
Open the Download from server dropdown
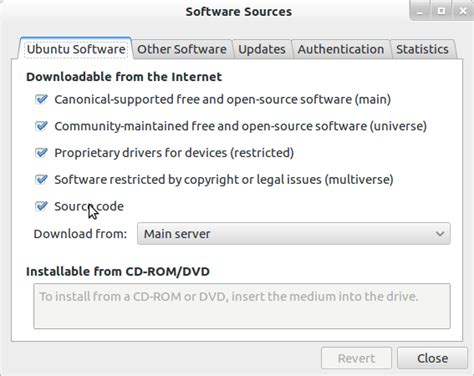(x=294, y=234)
